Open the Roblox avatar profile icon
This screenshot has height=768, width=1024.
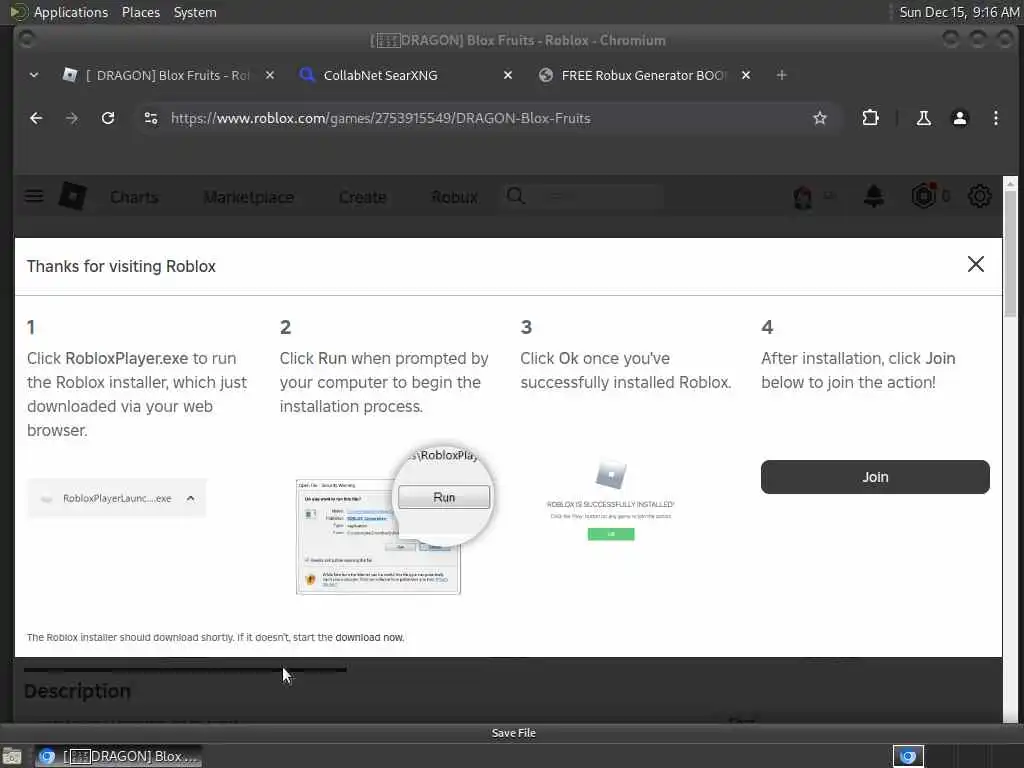[x=803, y=197]
